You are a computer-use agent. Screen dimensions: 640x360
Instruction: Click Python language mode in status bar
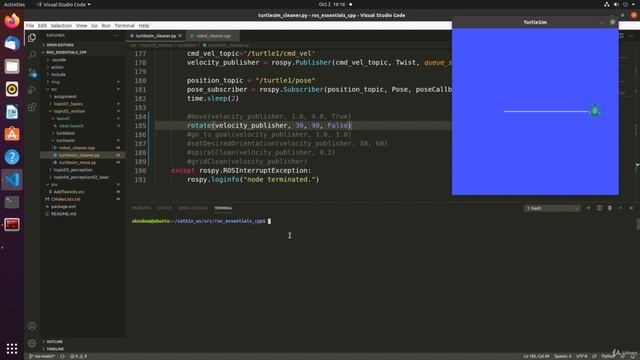608,356
